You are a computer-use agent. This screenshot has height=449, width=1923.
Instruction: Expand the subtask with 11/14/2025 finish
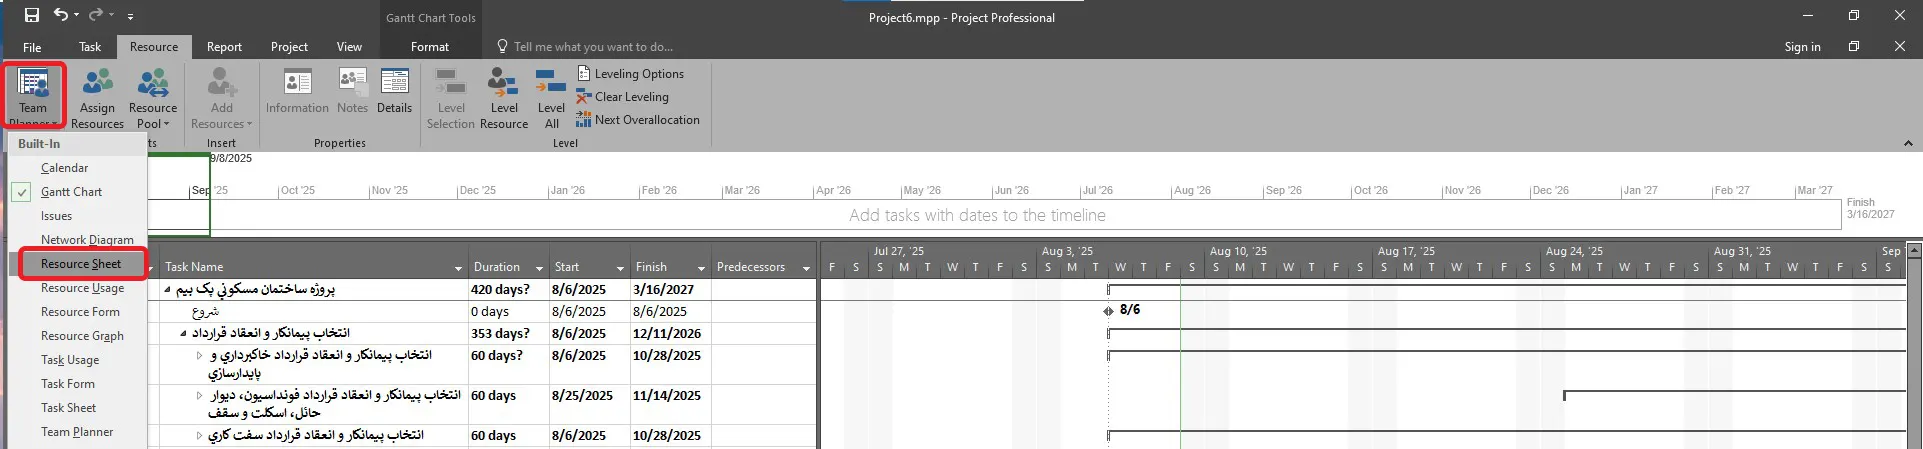(199, 396)
